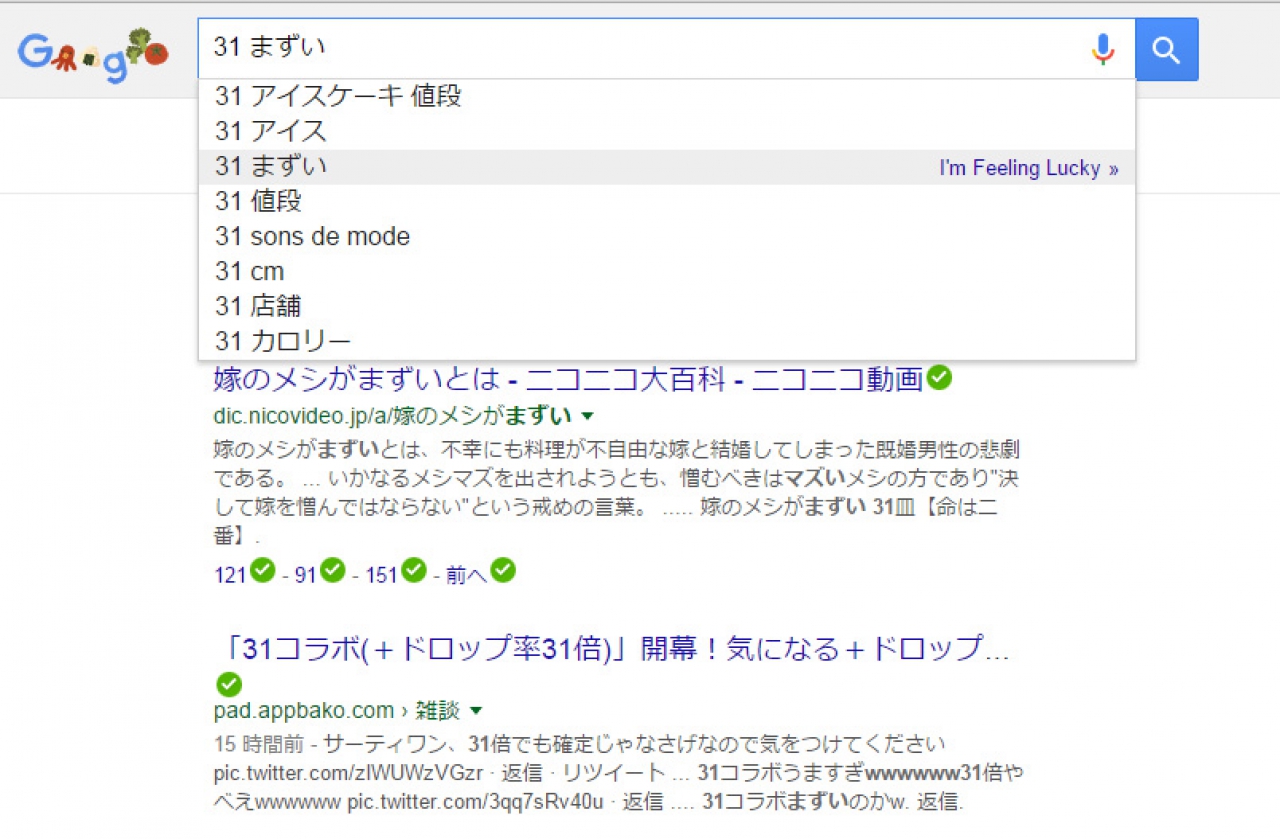This screenshot has width=1280, height=839.
Task: Click the blue magnifier search button
Action: pos(1167,49)
